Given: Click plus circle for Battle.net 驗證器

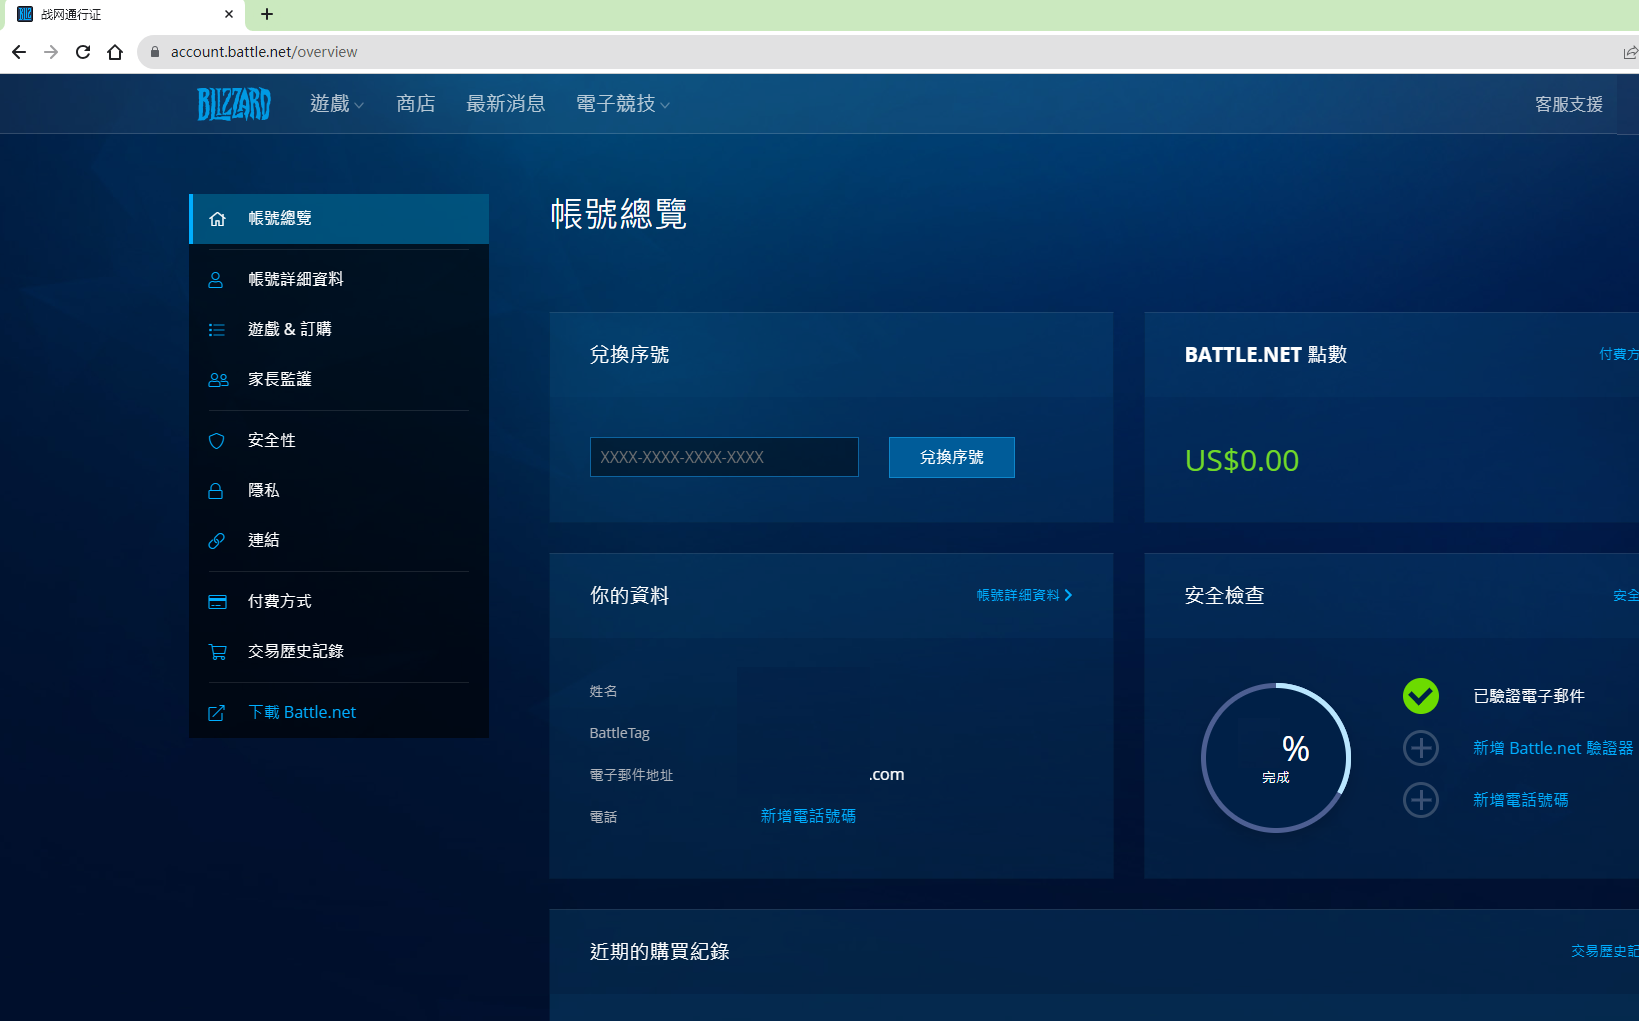Looking at the screenshot, I should pyautogui.click(x=1420, y=748).
